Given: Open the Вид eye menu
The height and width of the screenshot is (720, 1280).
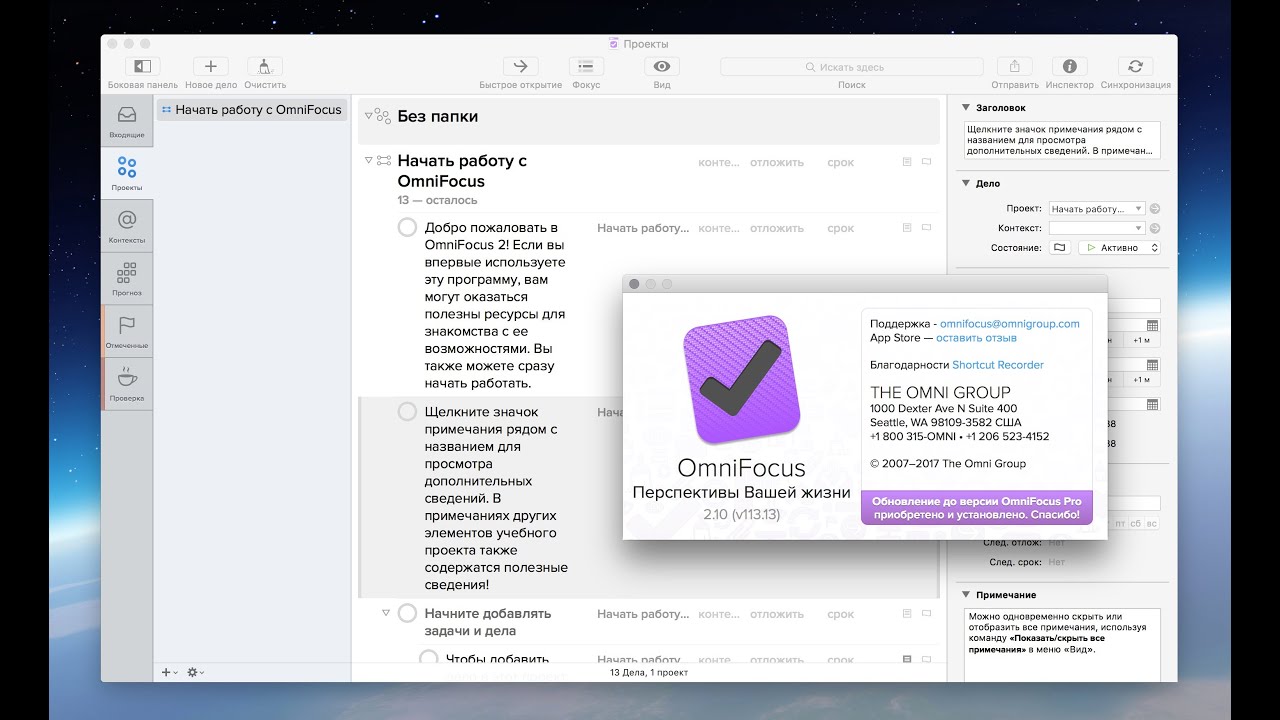Looking at the screenshot, I should coord(662,66).
